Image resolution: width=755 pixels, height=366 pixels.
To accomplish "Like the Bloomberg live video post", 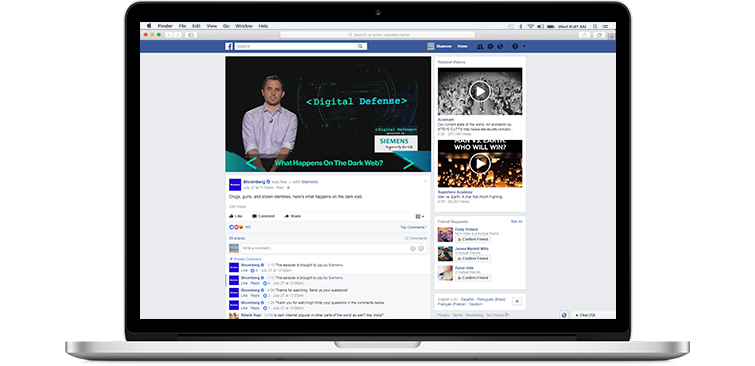I will click(236, 216).
